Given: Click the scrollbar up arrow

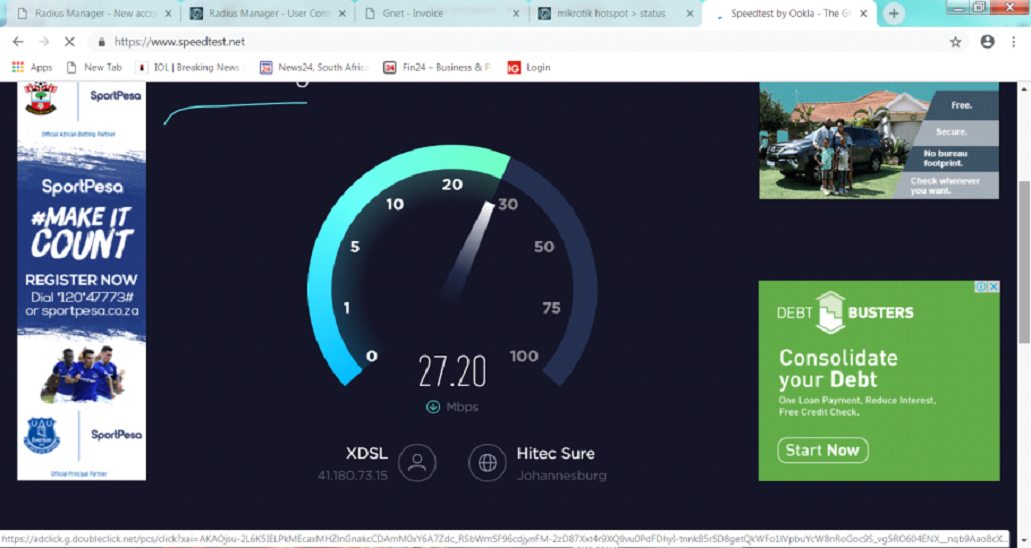Looking at the screenshot, I should (1024, 89).
